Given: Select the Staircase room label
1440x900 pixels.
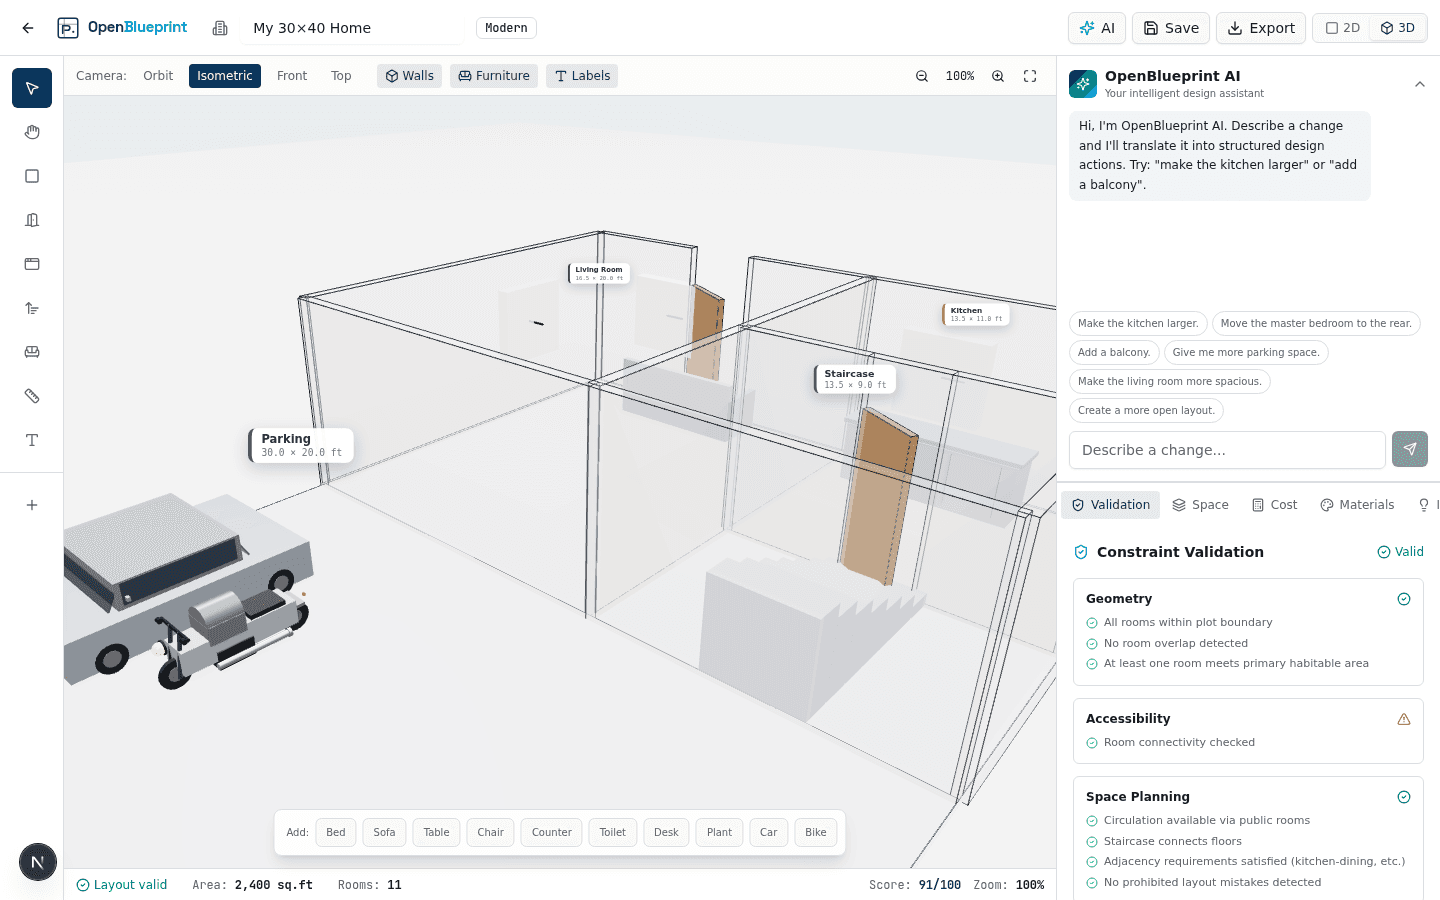Looking at the screenshot, I should 855,379.
